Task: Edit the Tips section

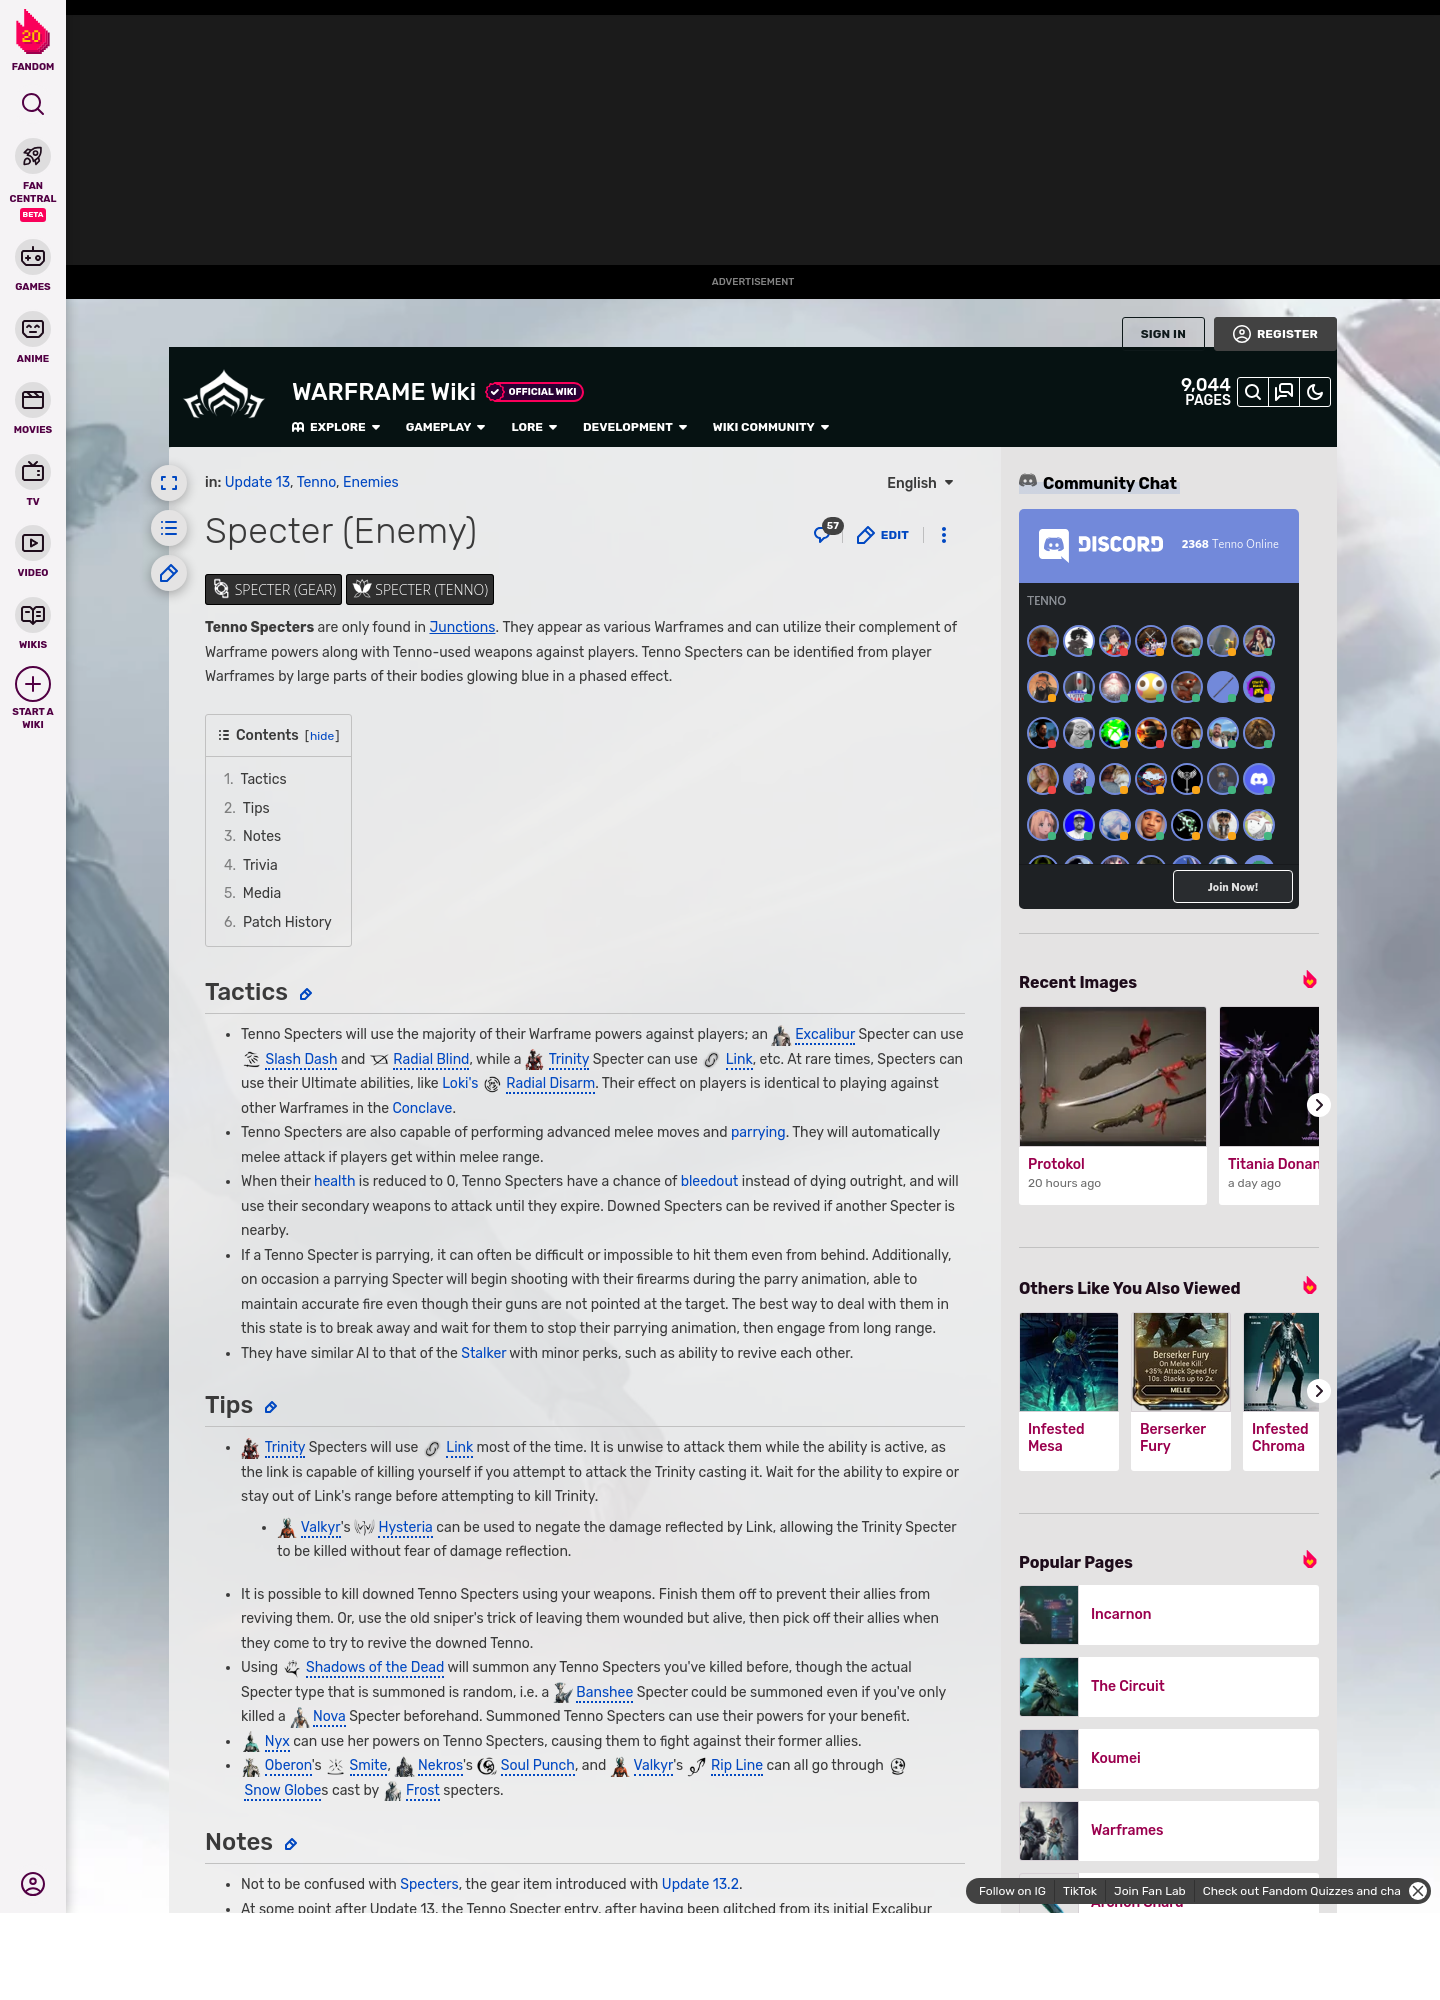Action: click(x=271, y=1407)
